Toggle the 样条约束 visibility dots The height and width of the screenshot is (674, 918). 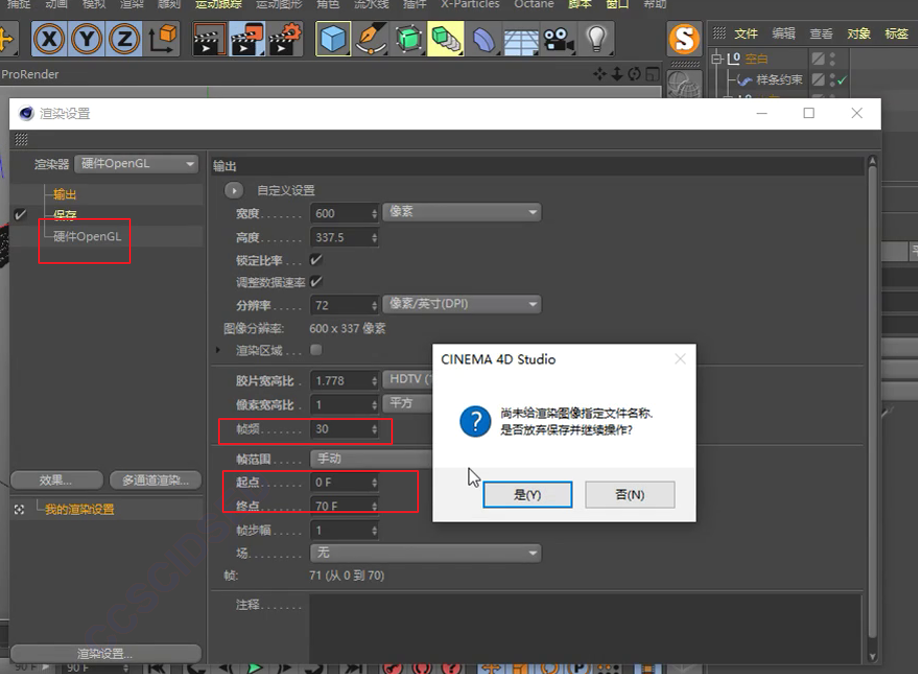(x=833, y=80)
